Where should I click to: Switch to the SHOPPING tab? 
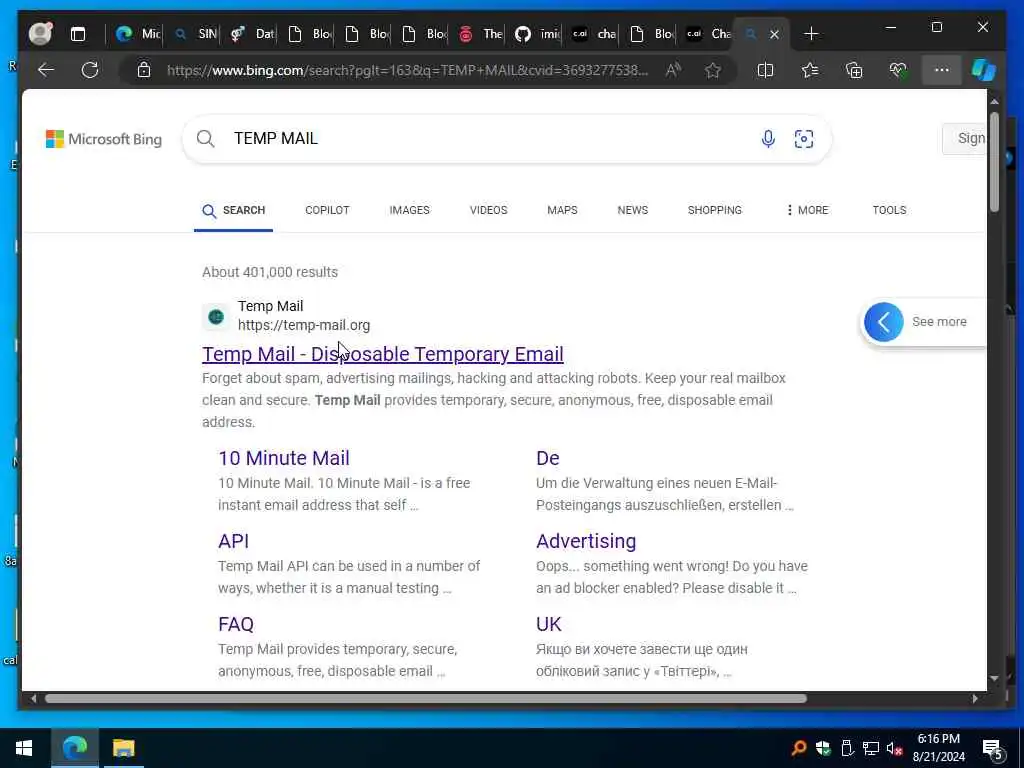(714, 210)
